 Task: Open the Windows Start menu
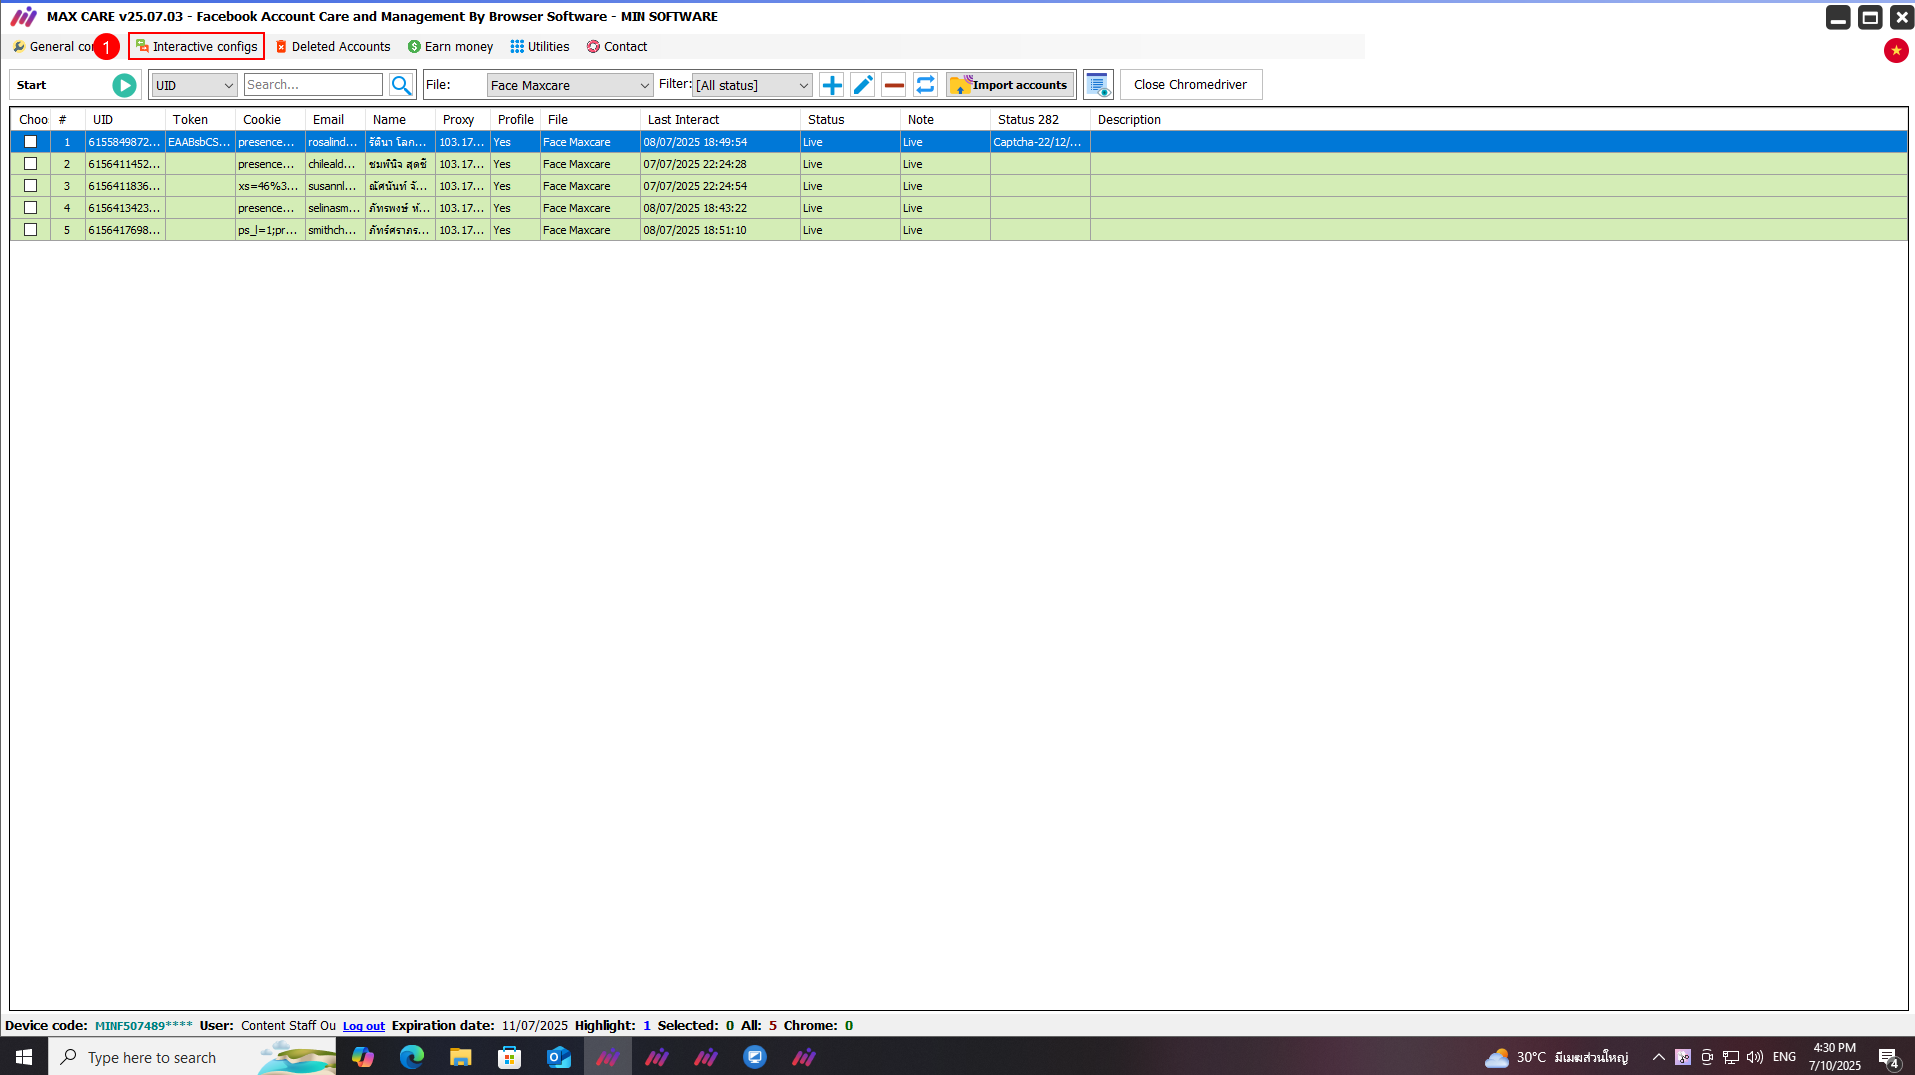point(24,1057)
